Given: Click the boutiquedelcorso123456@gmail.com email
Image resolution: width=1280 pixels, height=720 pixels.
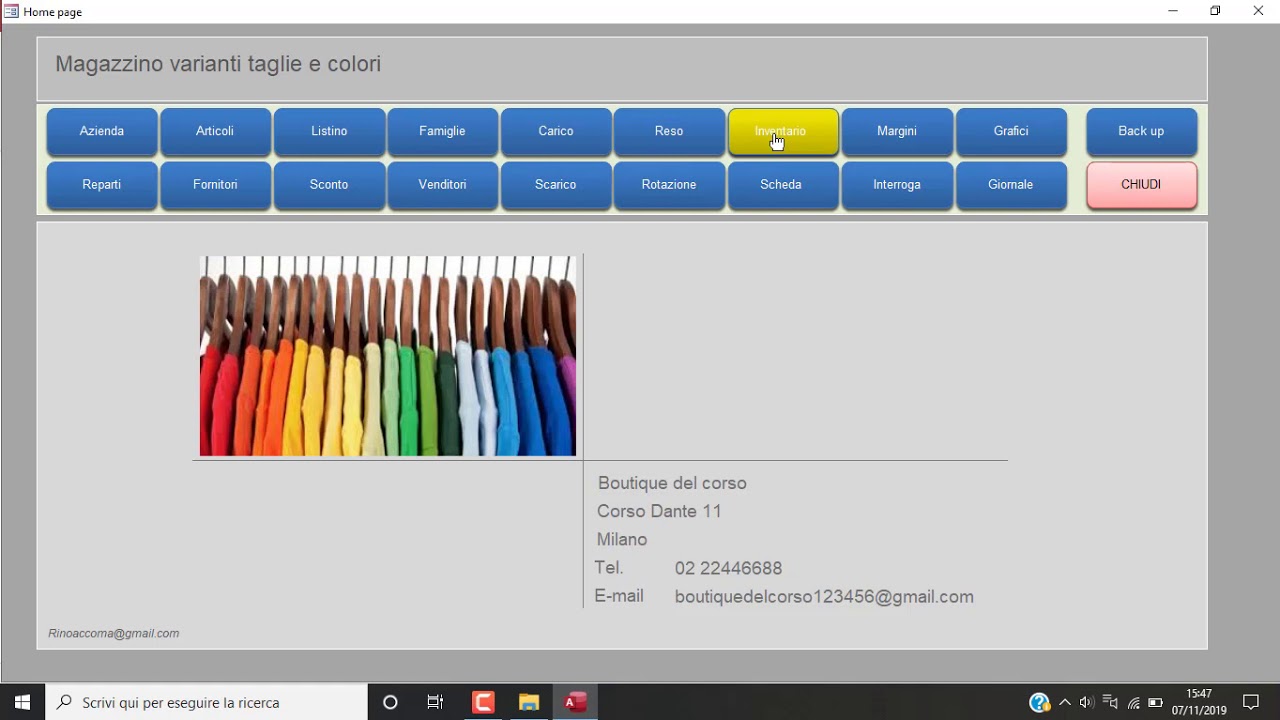Looking at the screenshot, I should (824, 597).
